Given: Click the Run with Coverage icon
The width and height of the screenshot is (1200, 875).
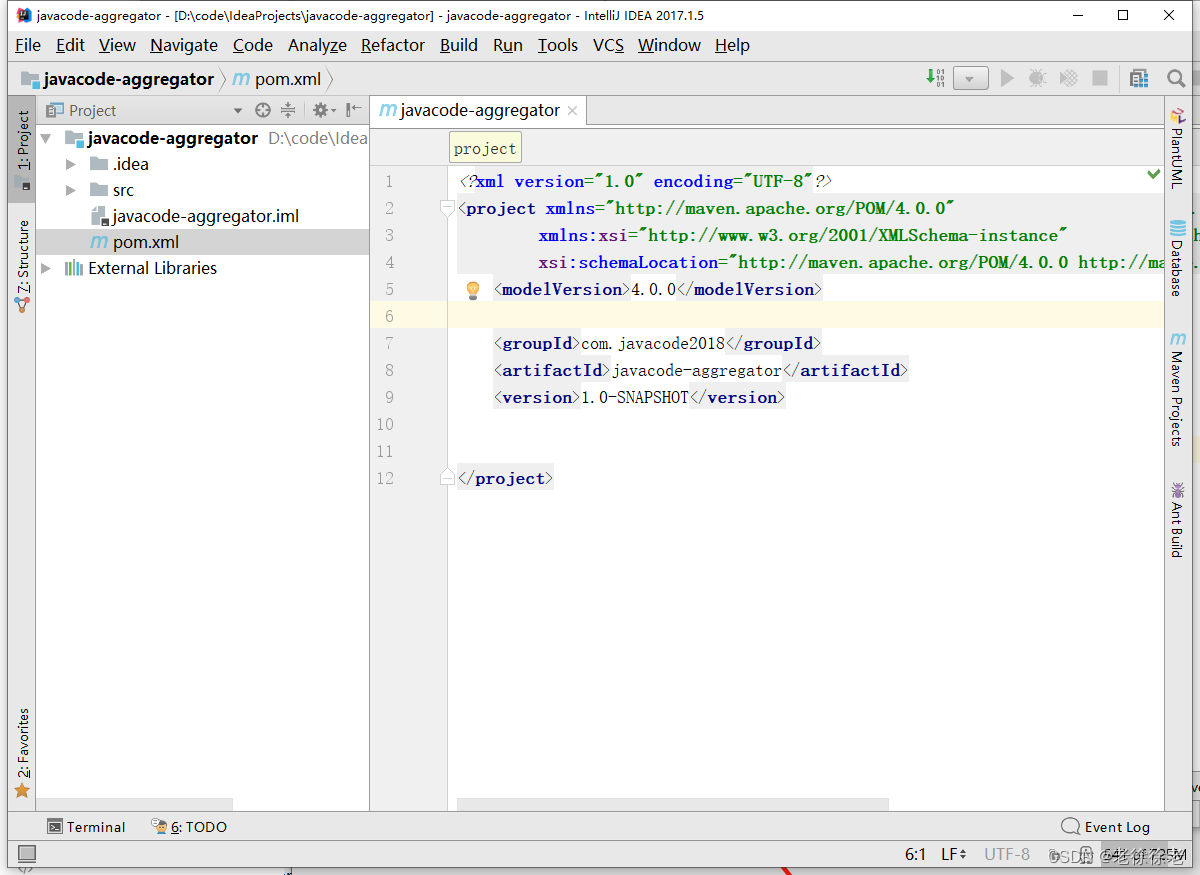Looking at the screenshot, I should pos(1068,78).
